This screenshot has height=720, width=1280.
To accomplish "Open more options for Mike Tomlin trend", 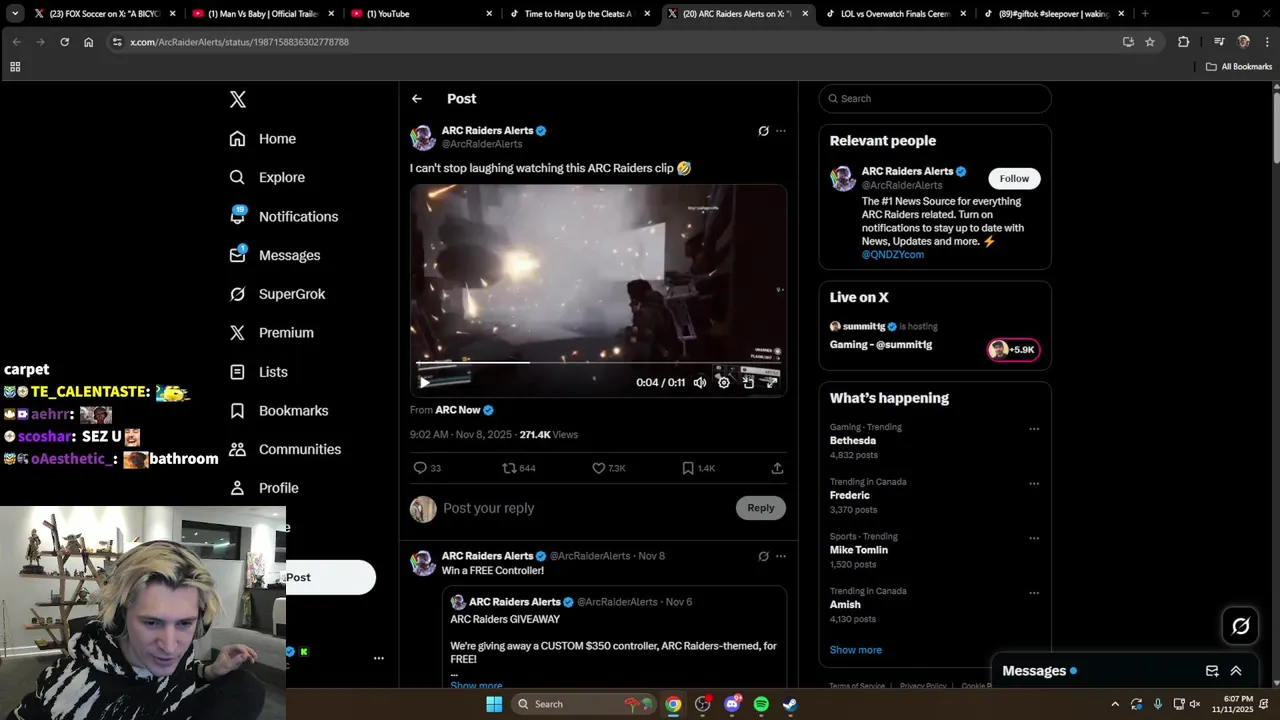I will pyautogui.click(x=1034, y=538).
